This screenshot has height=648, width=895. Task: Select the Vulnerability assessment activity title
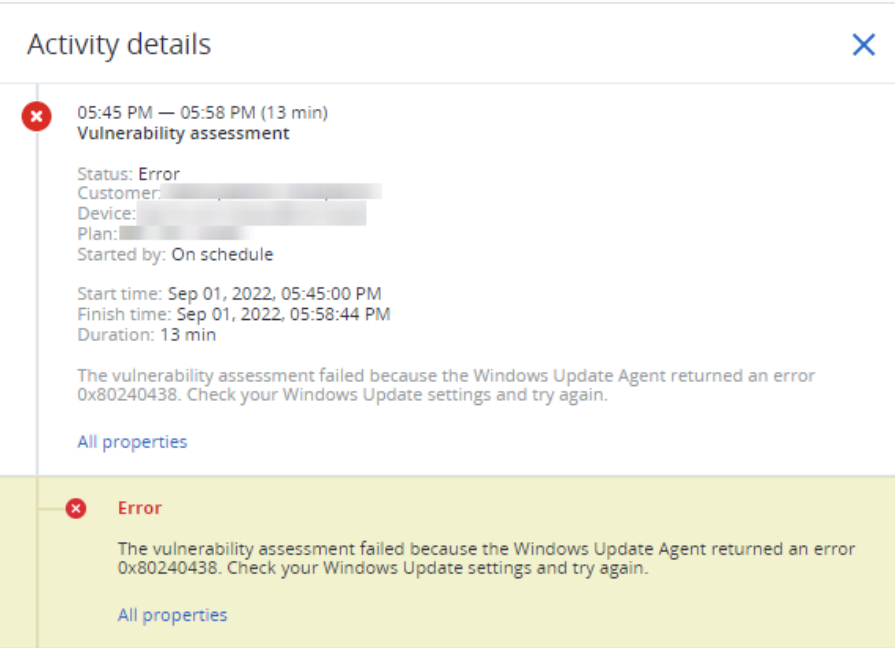[x=183, y=133]
